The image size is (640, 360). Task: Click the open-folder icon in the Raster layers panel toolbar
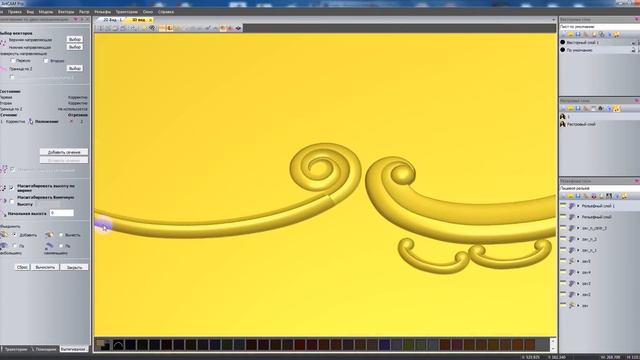click(571, 108)
